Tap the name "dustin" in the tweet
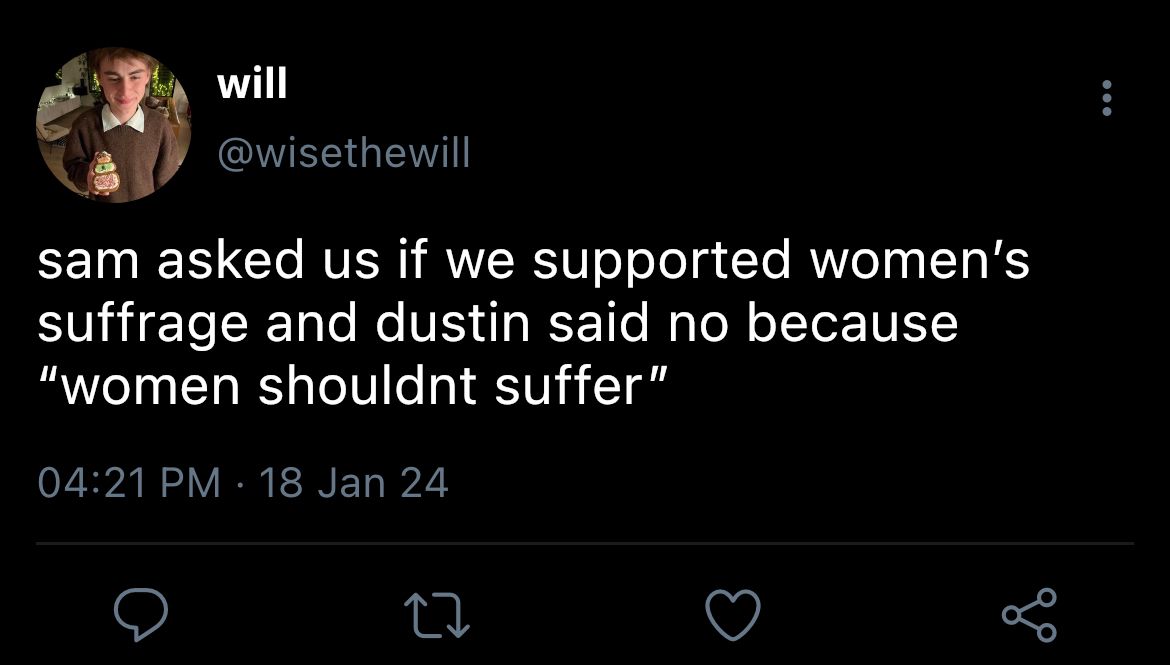Viewport: 1170px width, 665px height. coord(452,323)
